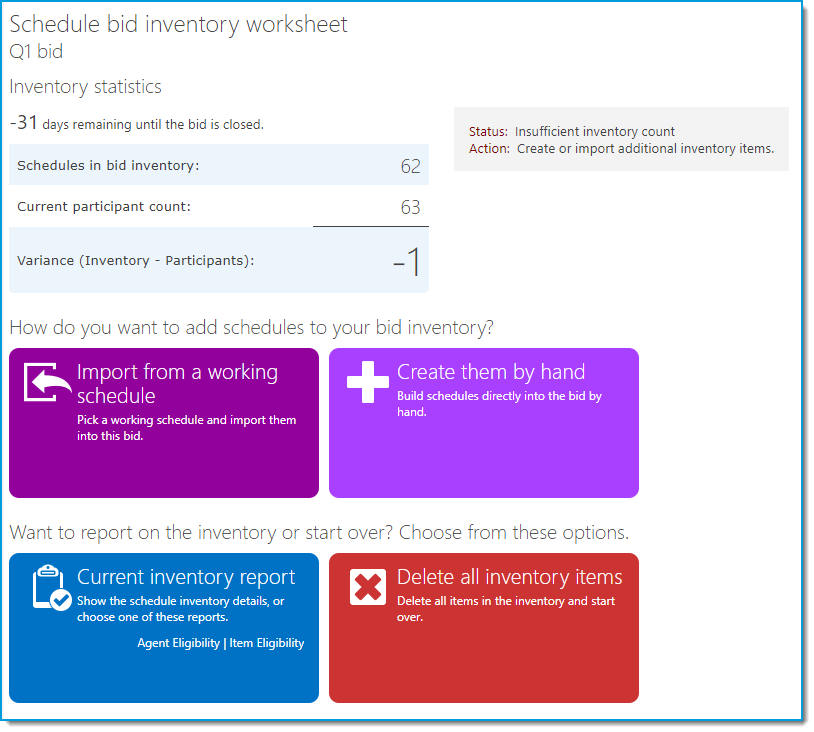Click the Schedules in bid inventory value 62
Screen dimensions: 814x732
coord(411,167)
